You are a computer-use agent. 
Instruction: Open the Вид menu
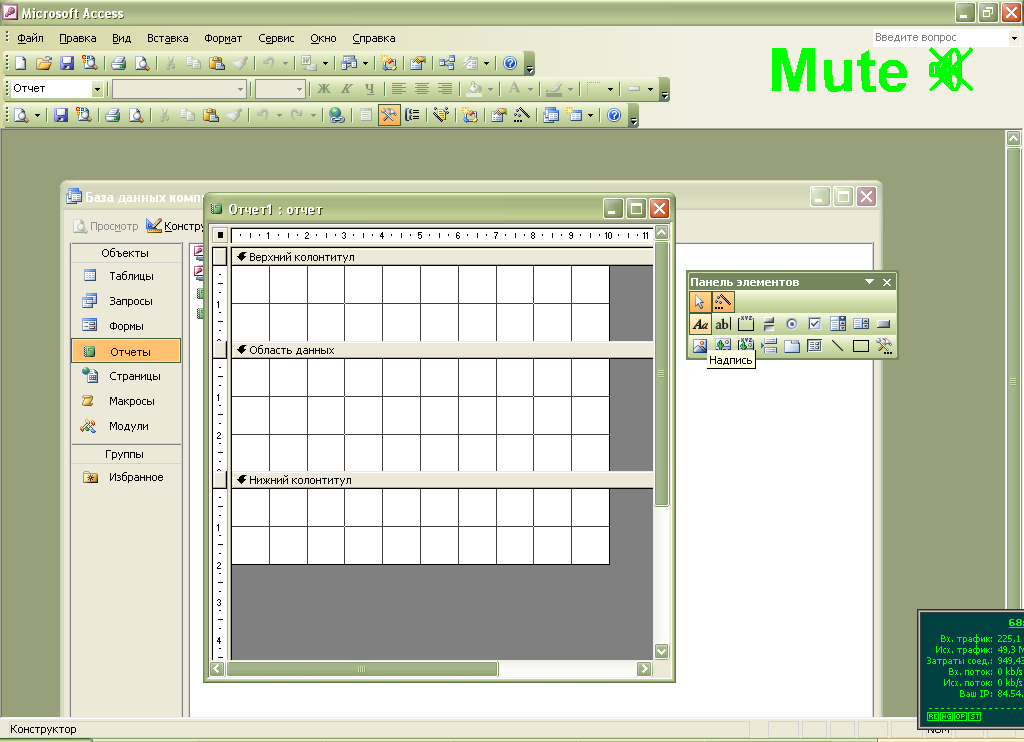point(121,38)
